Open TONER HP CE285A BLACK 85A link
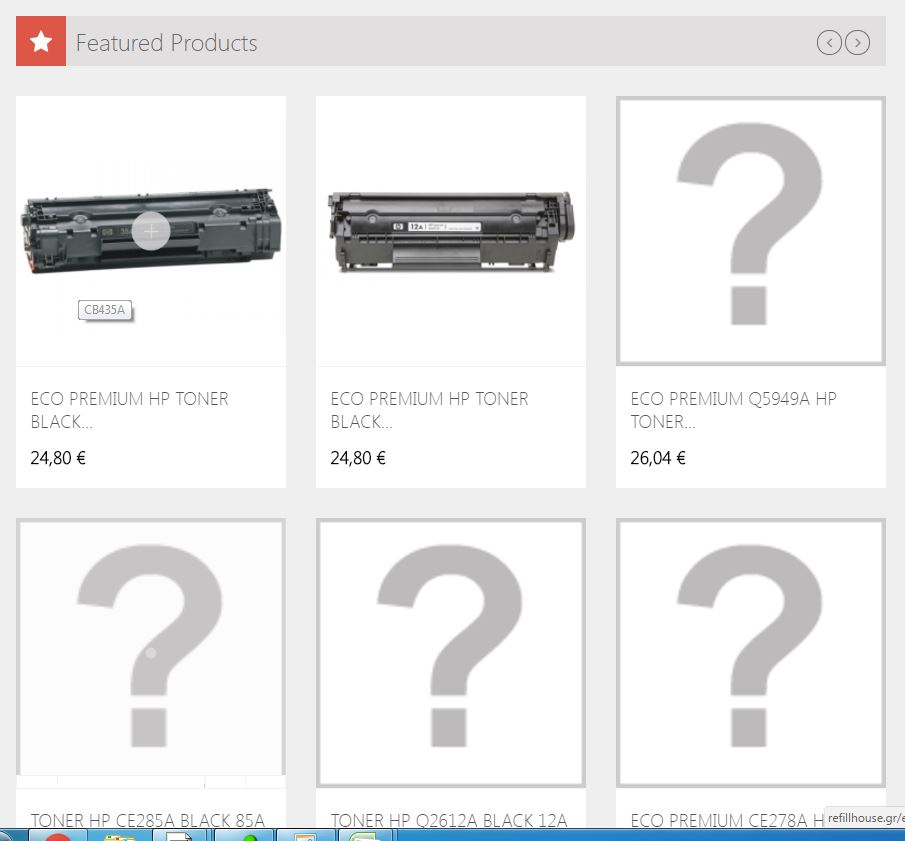Image resolution: width=905 pixels, height=841 pixels. coord(148,820)
